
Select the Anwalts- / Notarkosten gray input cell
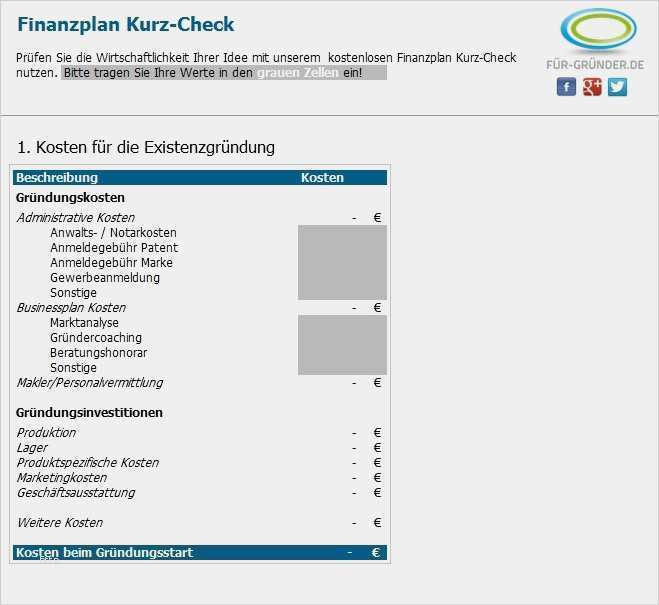(x=342, y=233)
